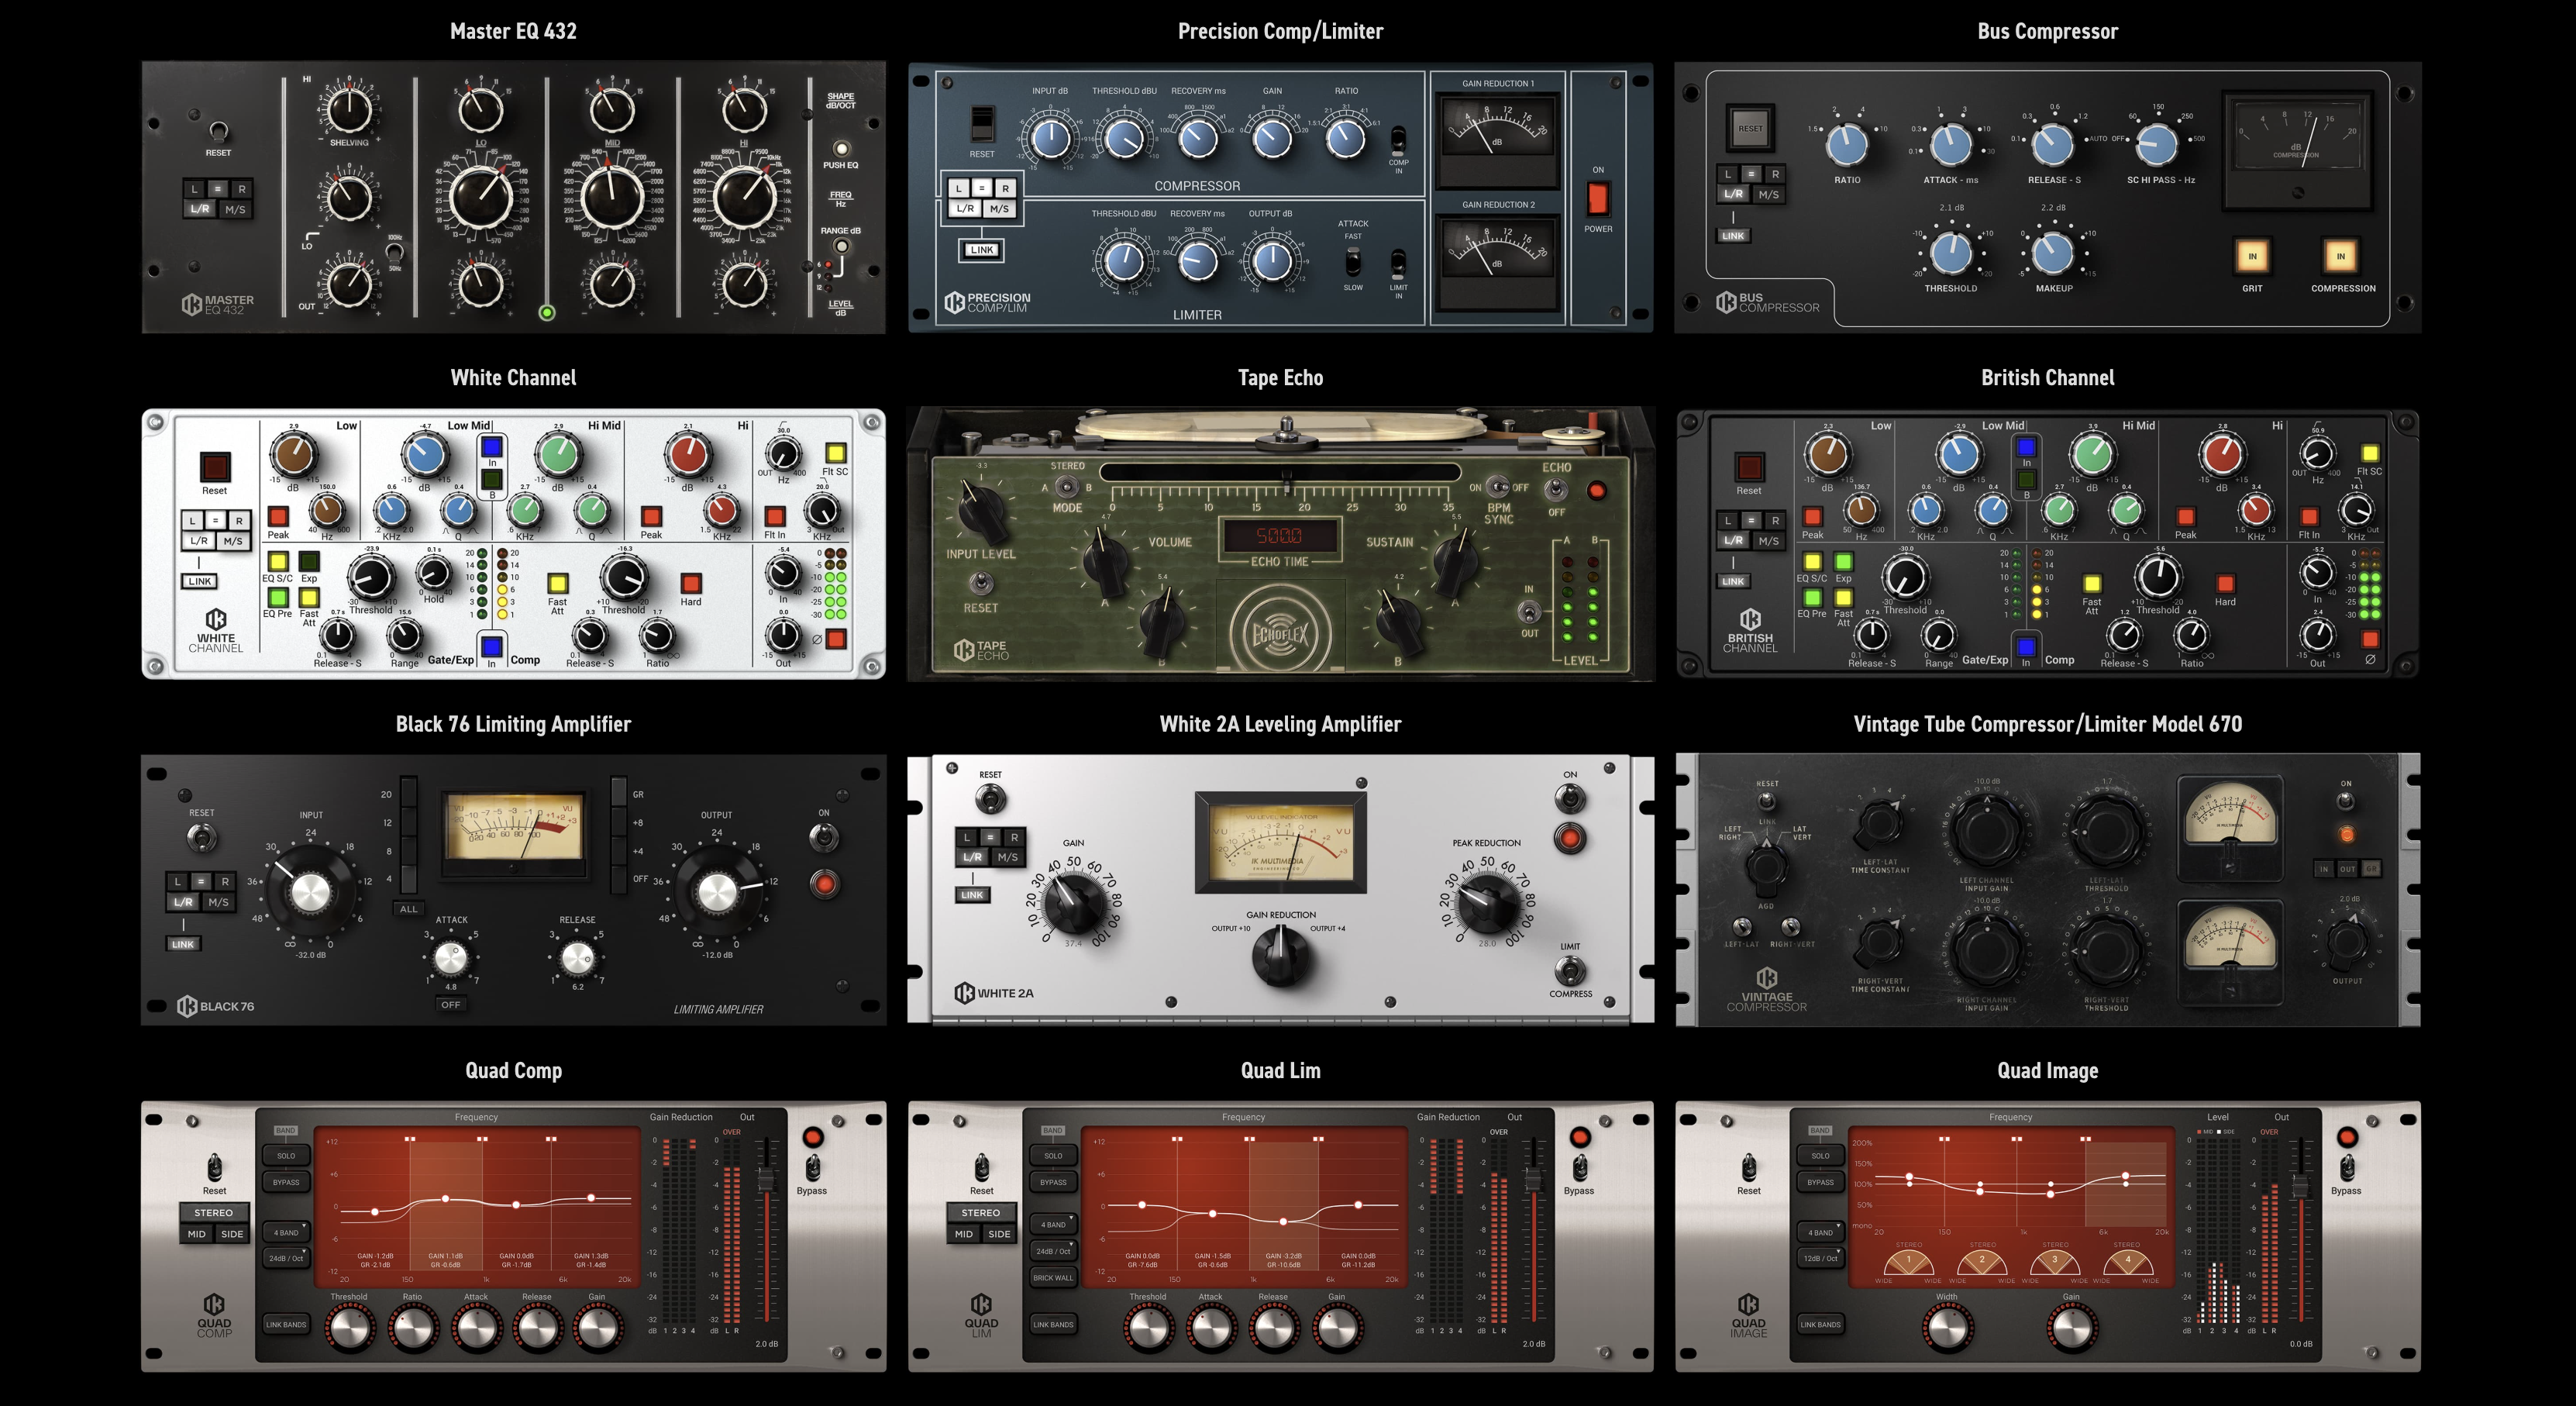The image size is (2576, 1406).
Task: Toggle the ON switch on Black 76
Action: (x=824, y=837)
